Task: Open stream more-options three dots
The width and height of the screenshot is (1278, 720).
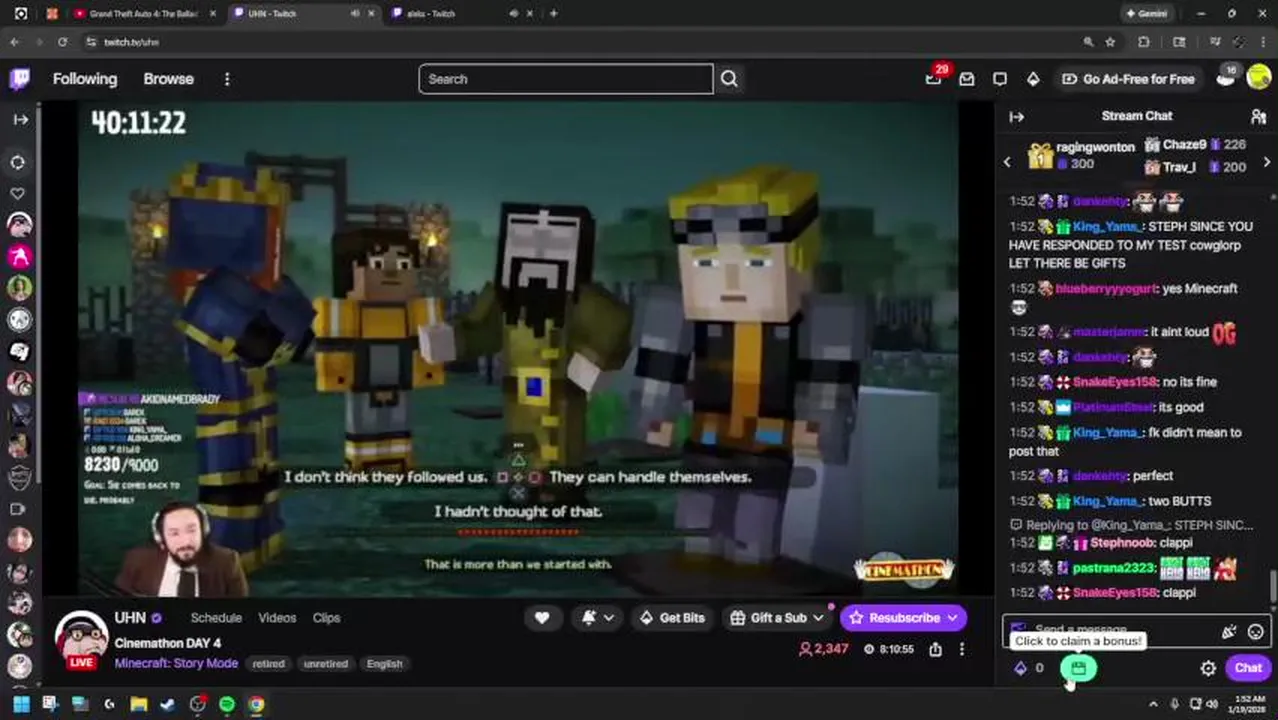Action: point(962,649)
